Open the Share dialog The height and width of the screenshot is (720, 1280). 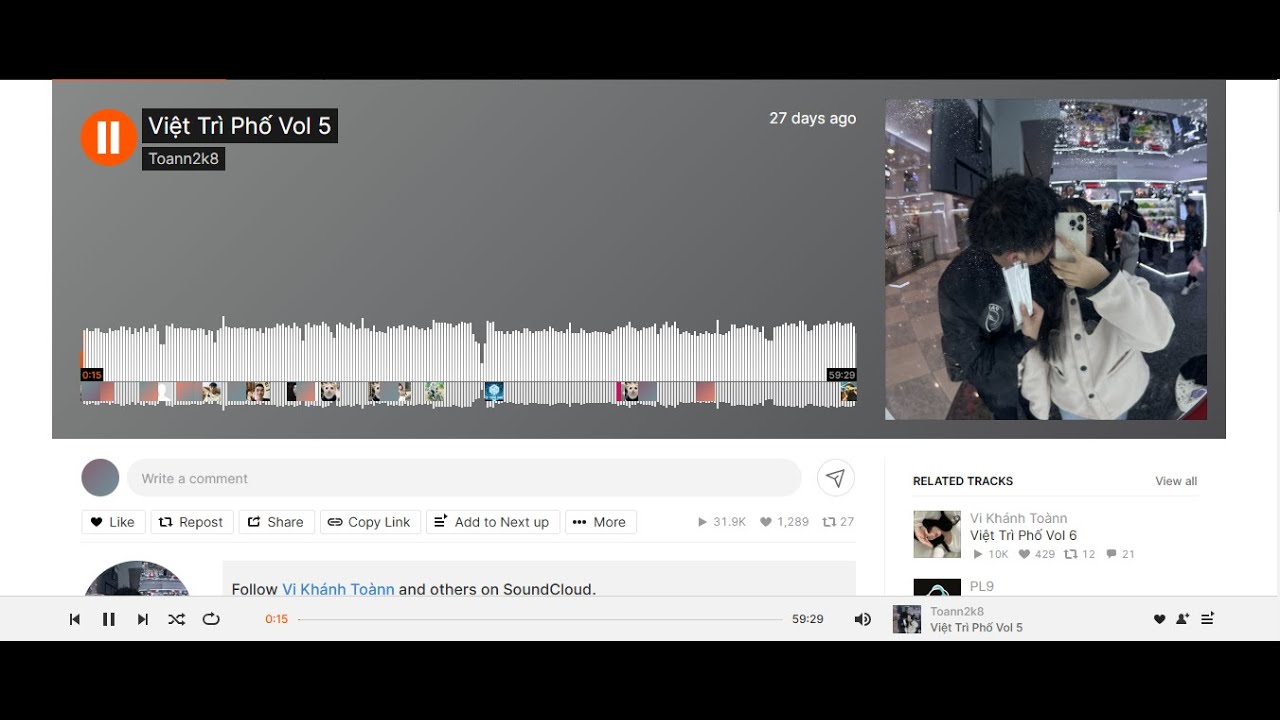[276, 522]
